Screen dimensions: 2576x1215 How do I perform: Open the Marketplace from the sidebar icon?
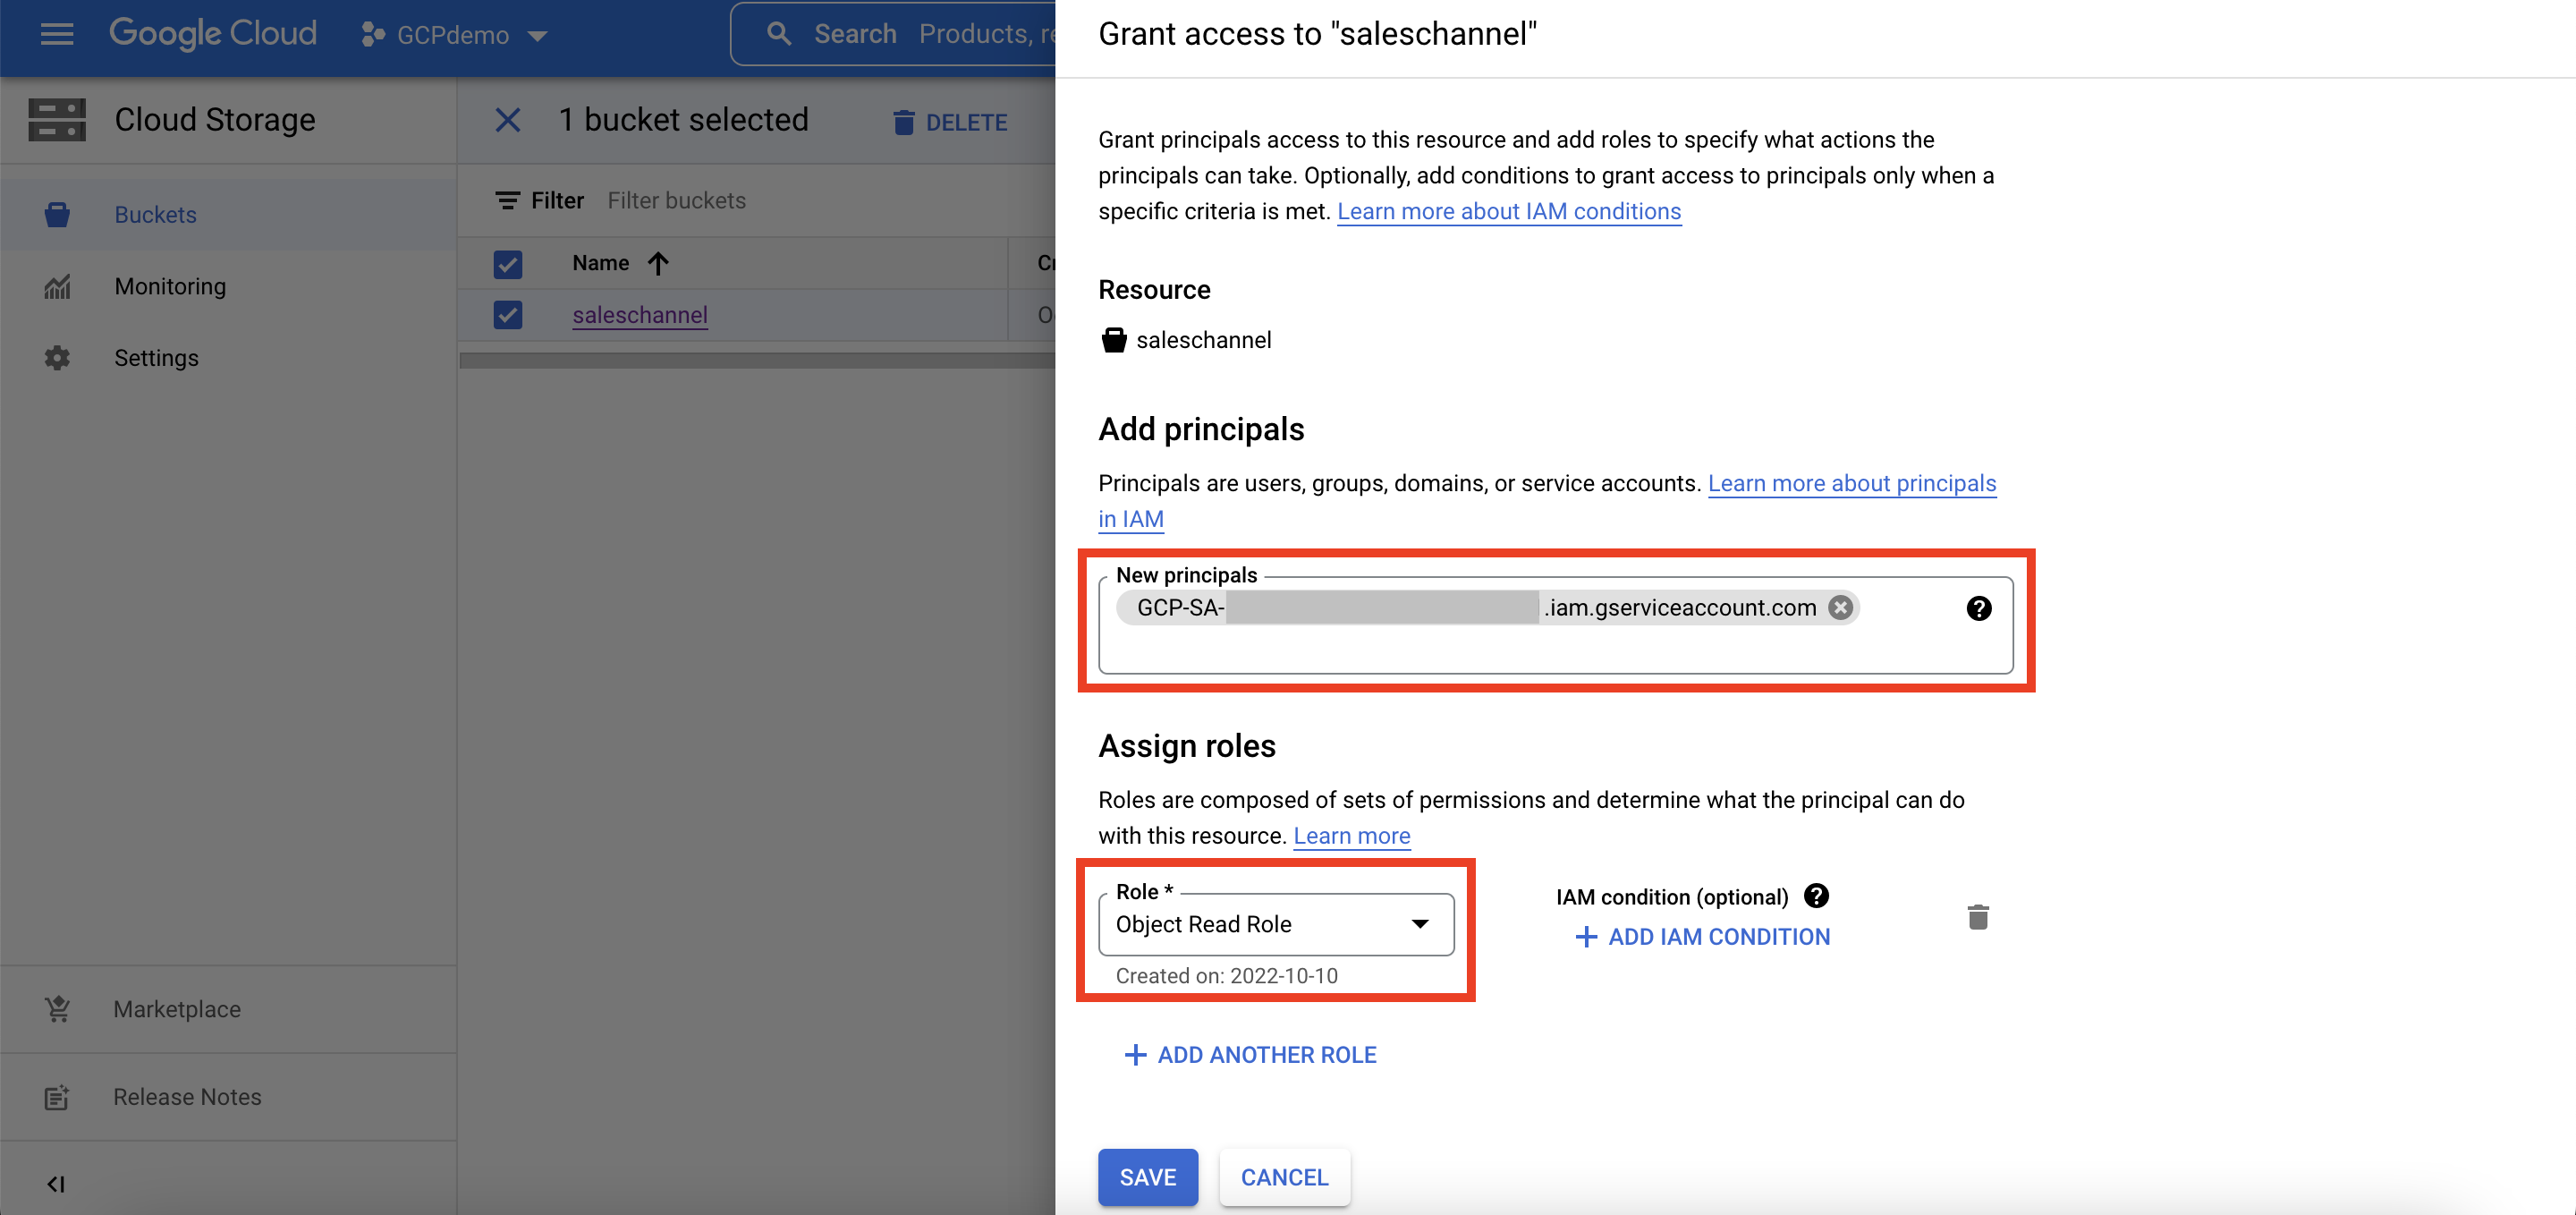tap(57, 1009)
